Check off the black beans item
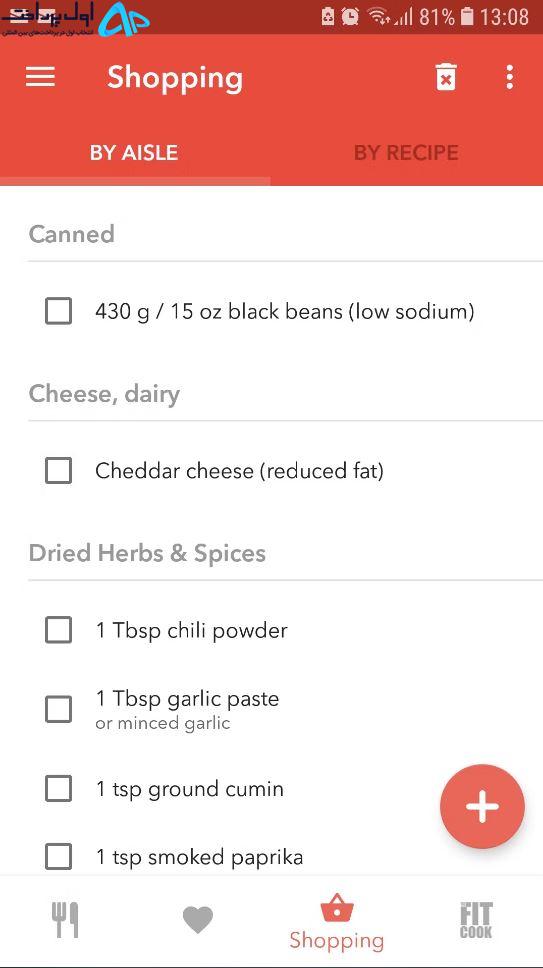The image size is (543, 968). pos(59,311)
